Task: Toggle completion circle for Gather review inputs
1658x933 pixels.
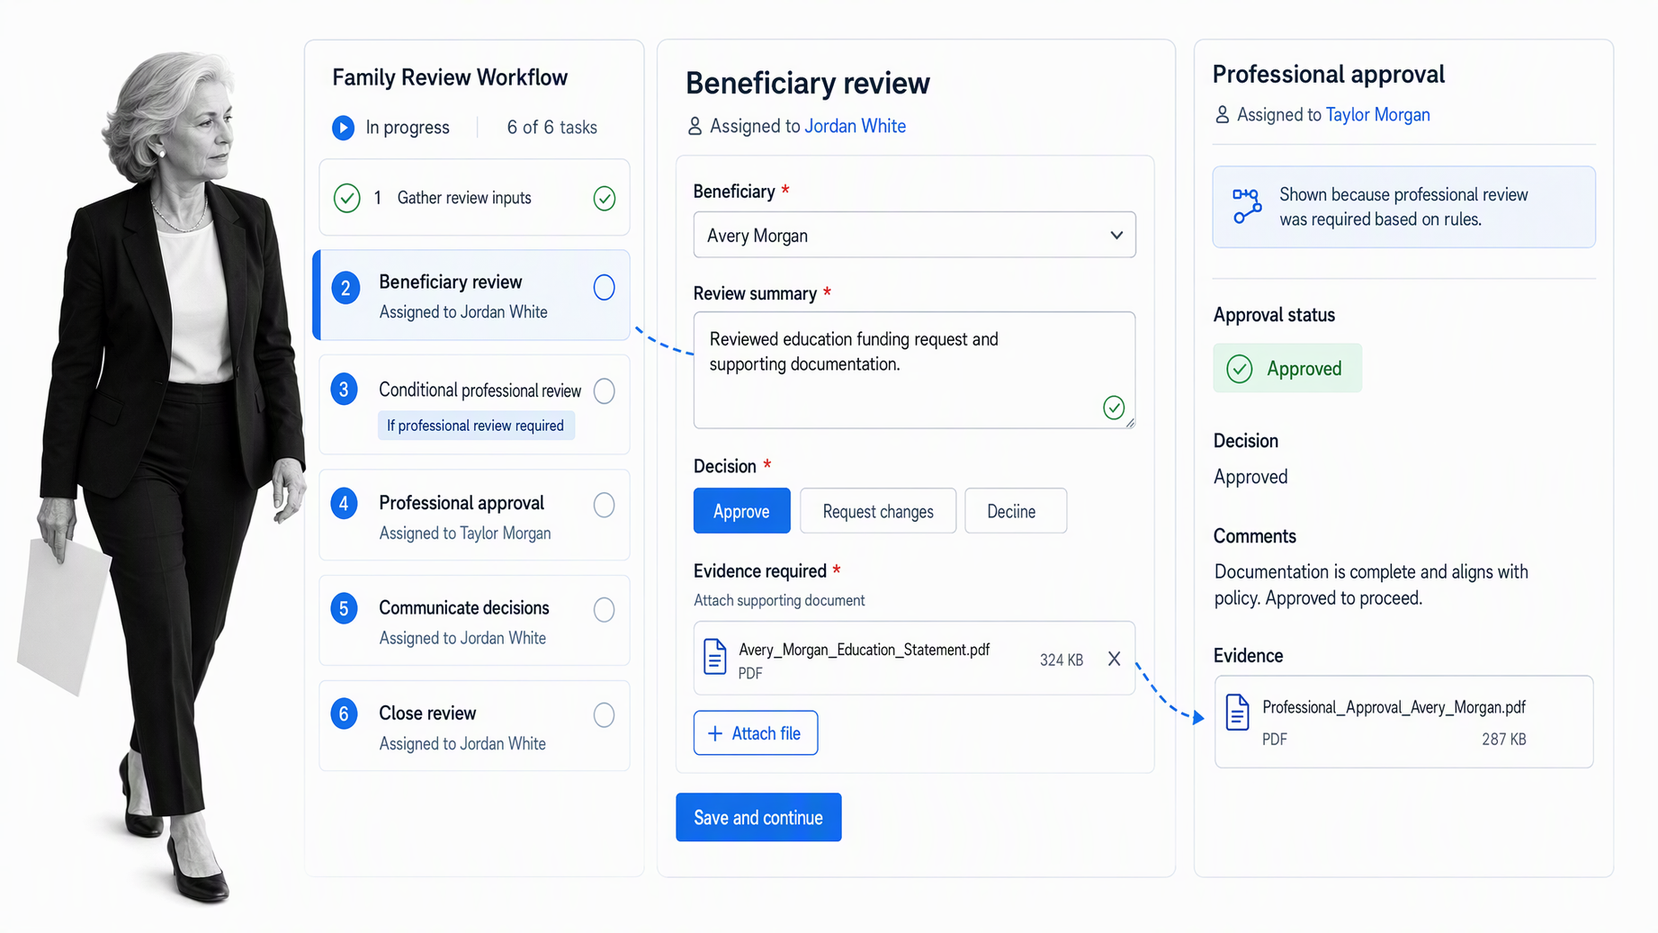Action: coord(605,198)
